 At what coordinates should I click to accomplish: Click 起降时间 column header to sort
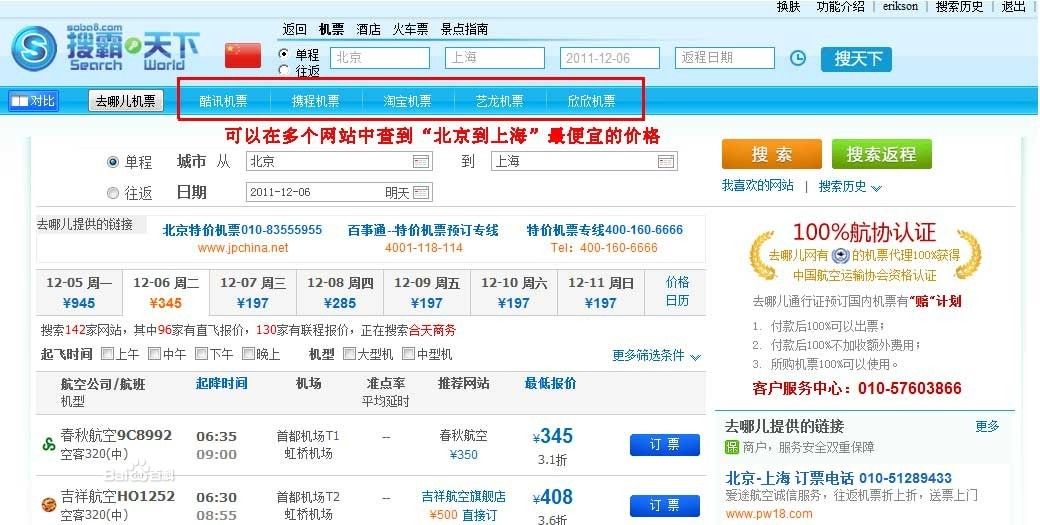pyautogui.click(x=222, y=383)
